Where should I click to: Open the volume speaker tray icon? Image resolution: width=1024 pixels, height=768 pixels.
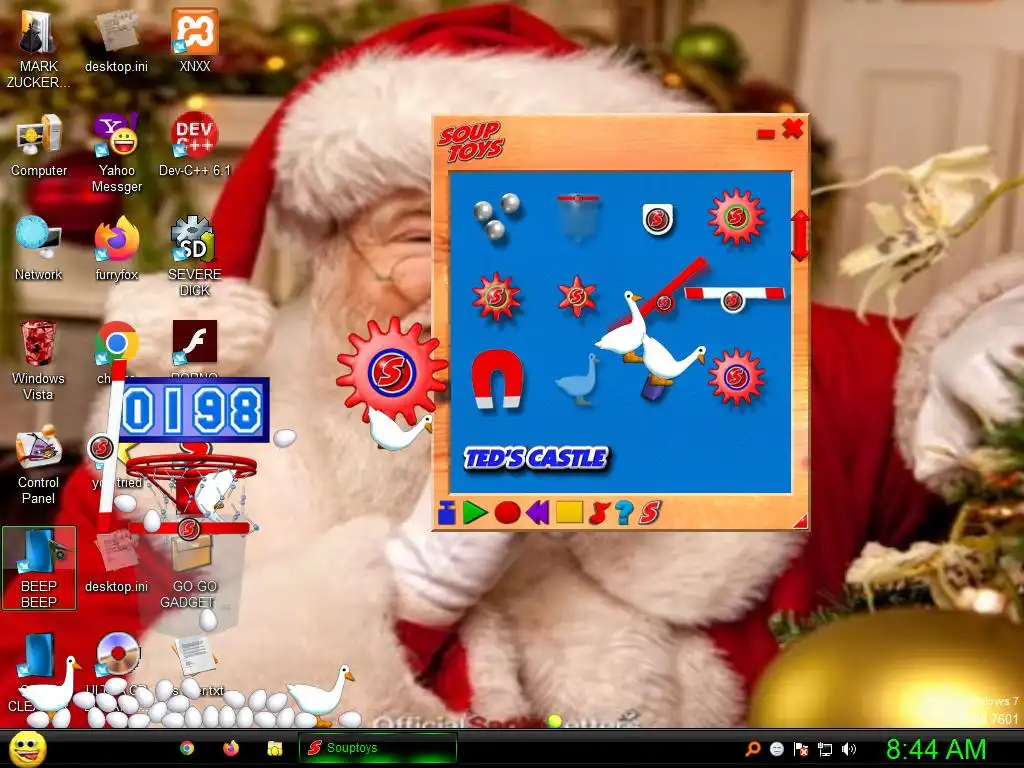point(849,749)
